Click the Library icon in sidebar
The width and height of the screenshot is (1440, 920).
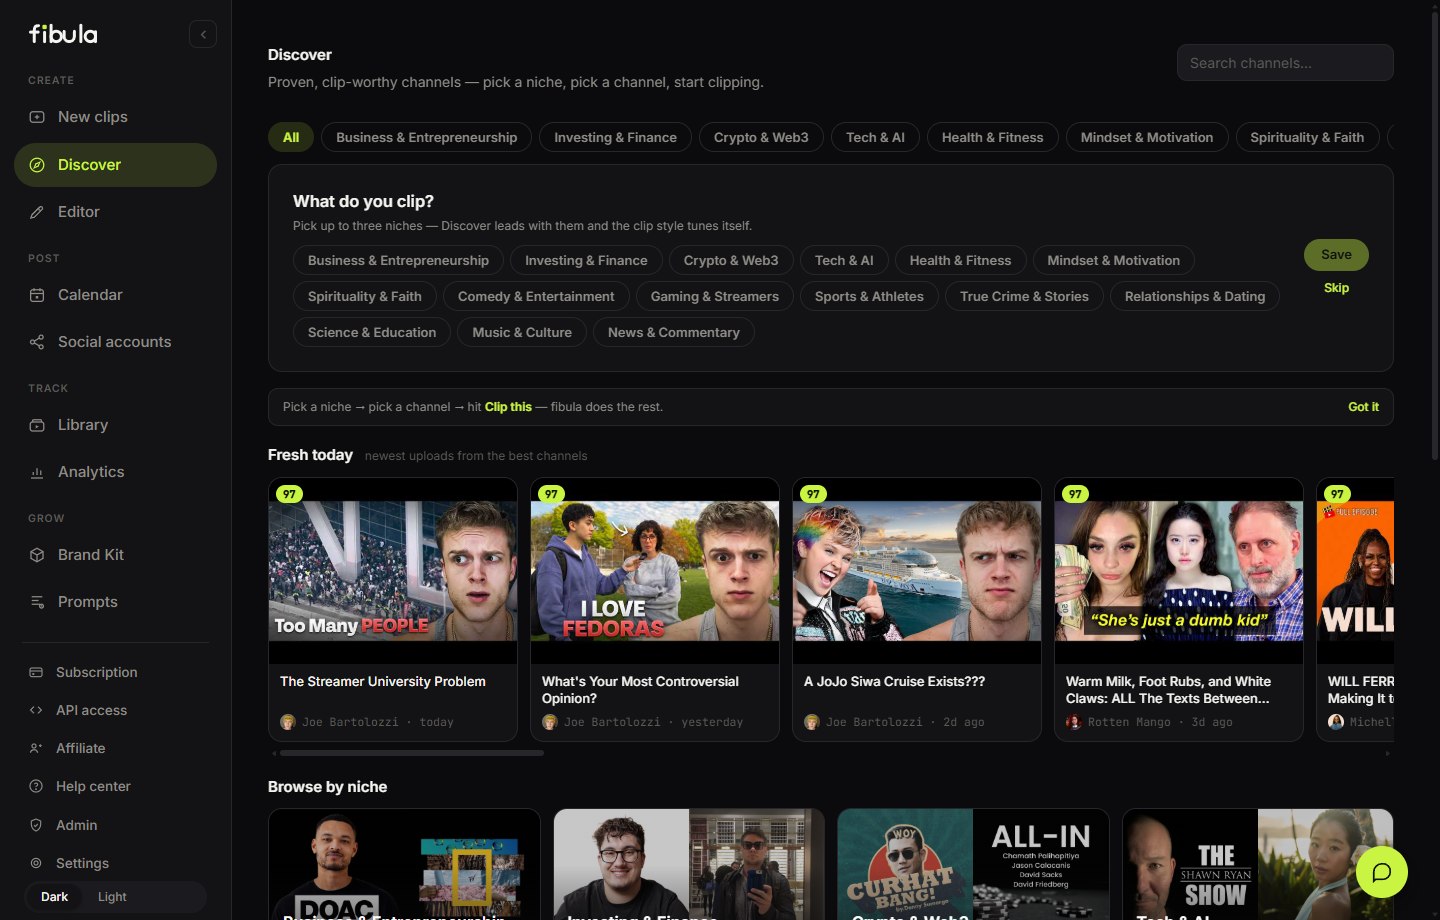37,425
